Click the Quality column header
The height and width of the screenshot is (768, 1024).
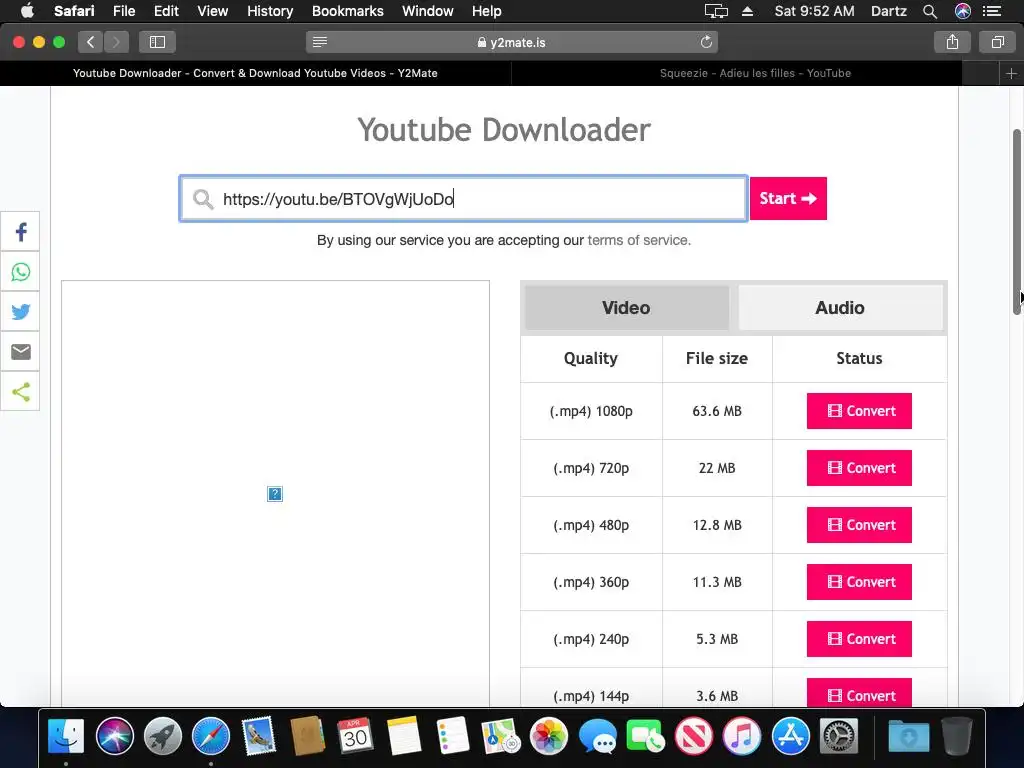[x=591, y=359]
